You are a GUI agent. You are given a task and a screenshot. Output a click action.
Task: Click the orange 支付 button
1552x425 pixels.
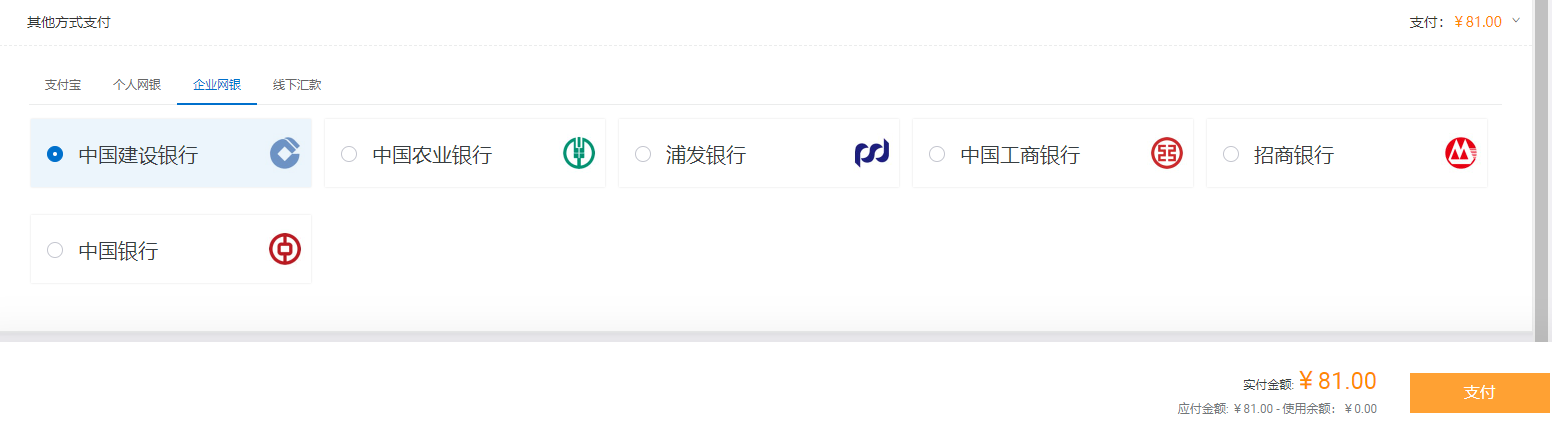(1479, 393)
